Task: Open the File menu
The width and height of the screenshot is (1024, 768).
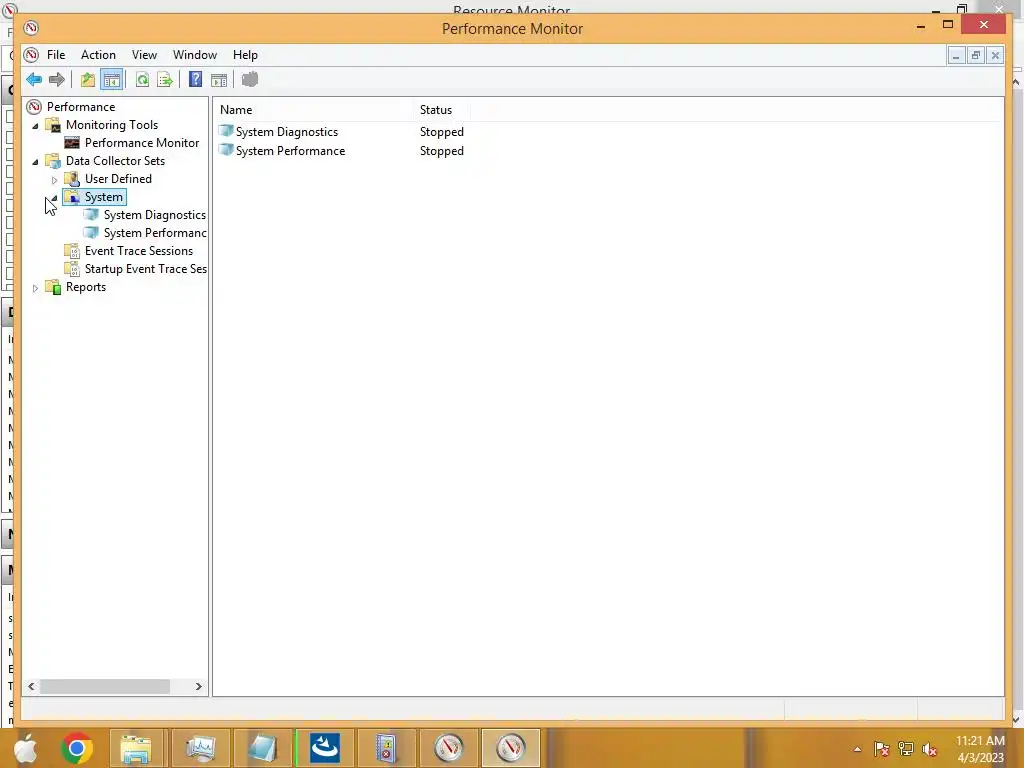Action: point(56,55)
